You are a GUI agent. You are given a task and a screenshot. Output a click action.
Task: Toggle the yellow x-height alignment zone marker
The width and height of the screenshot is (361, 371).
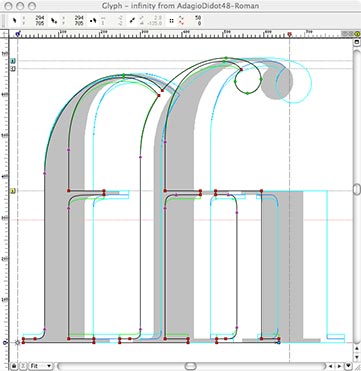tap(13, 191)
